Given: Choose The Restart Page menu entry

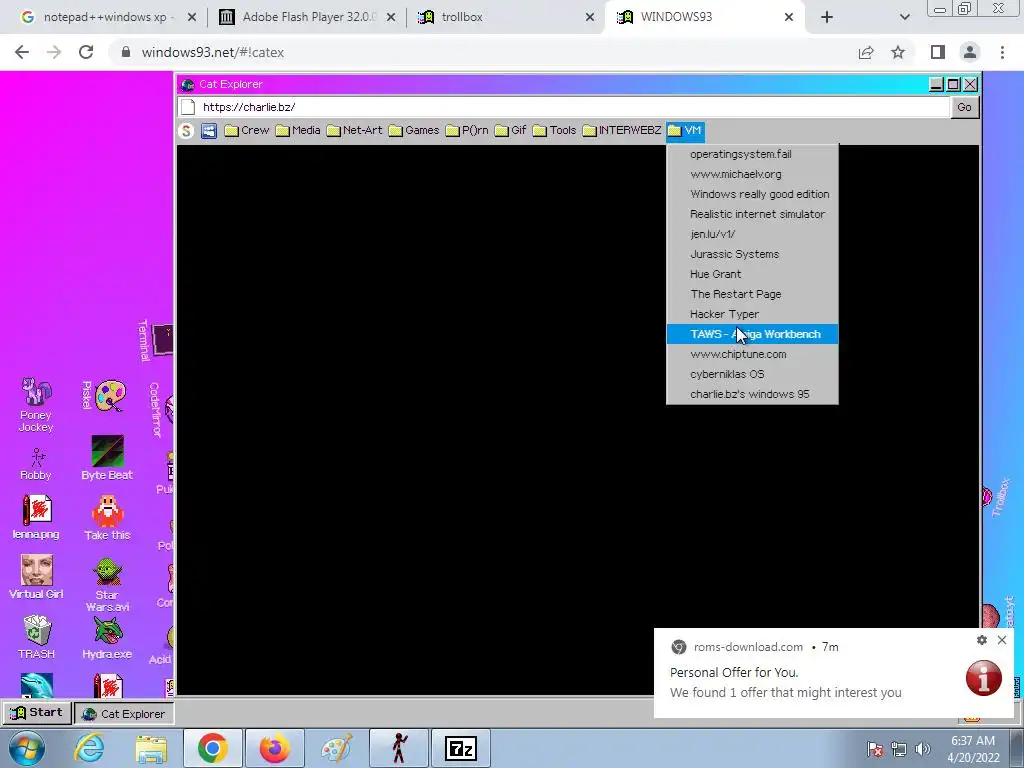Looking at the screenshot, I should (x=752, y=294).
